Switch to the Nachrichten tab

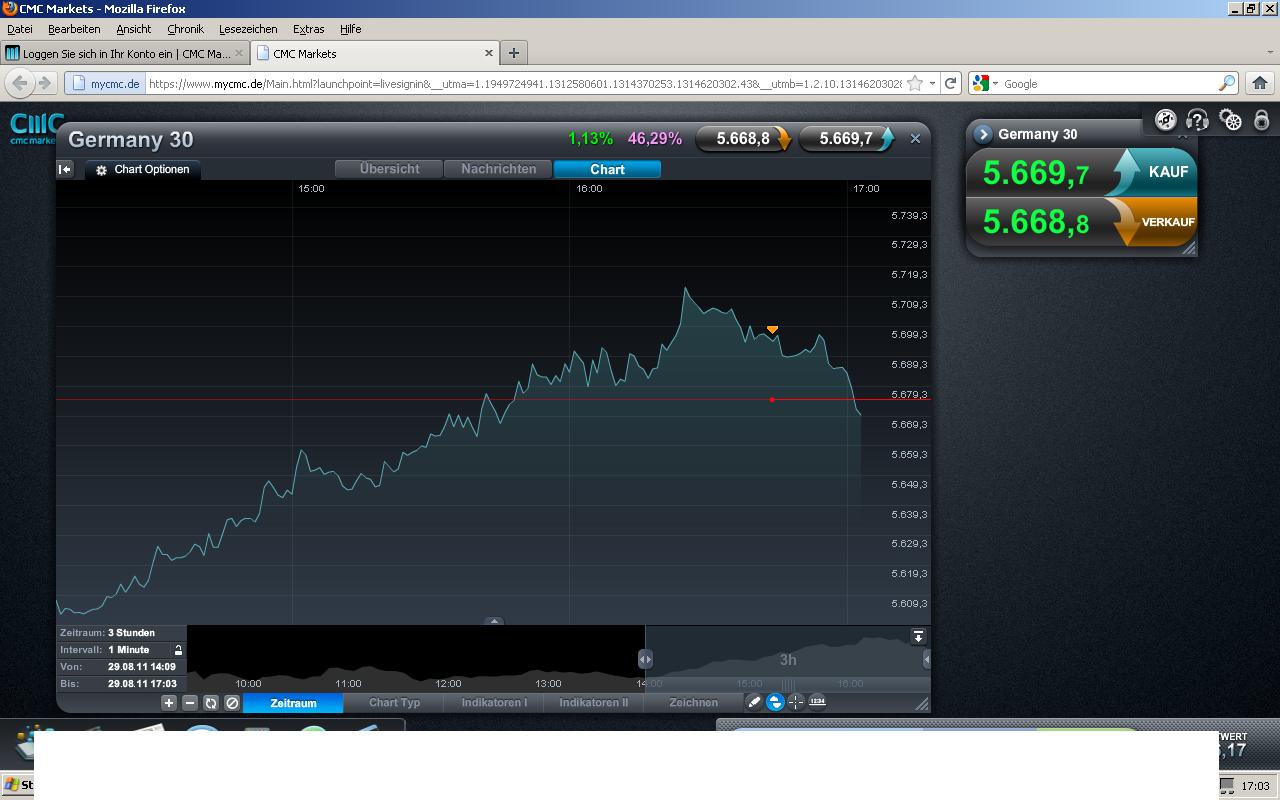(x=498, y=169)
